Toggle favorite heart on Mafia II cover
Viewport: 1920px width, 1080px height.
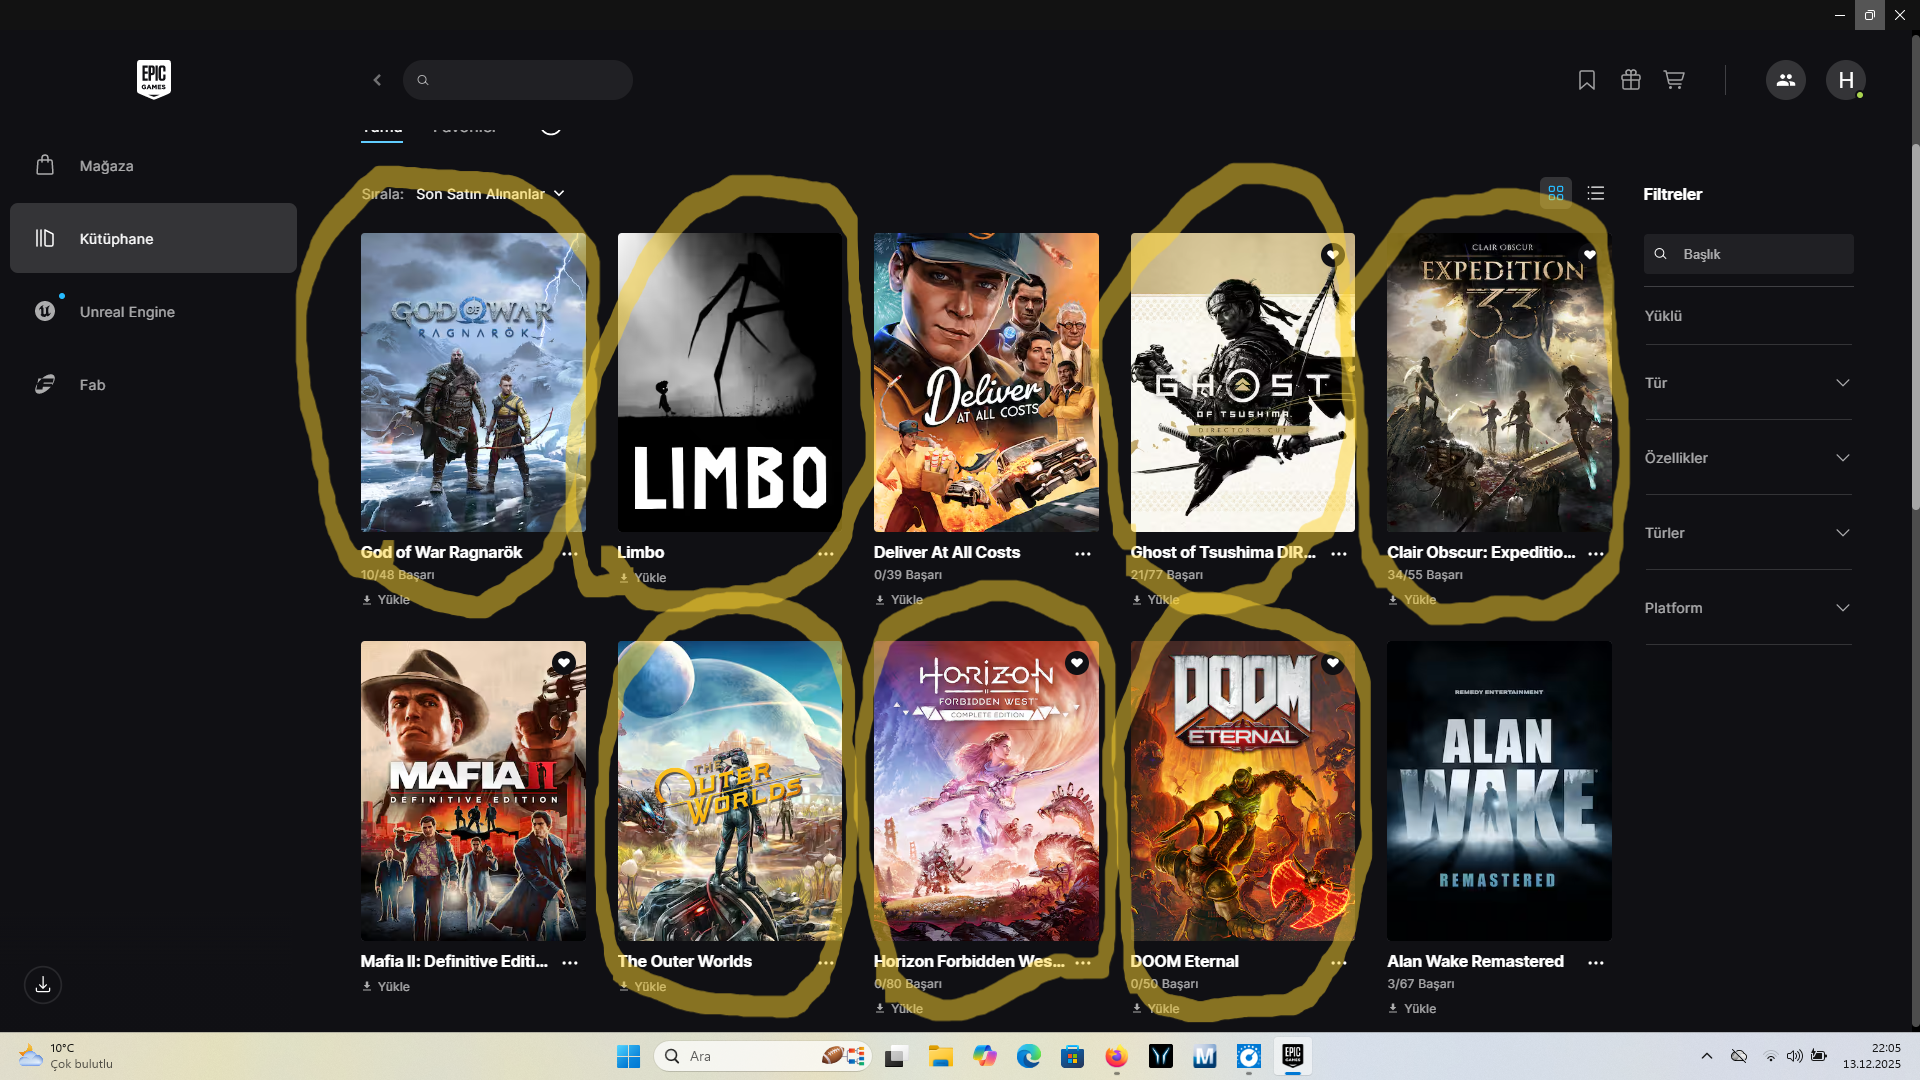tap(564, 663)
